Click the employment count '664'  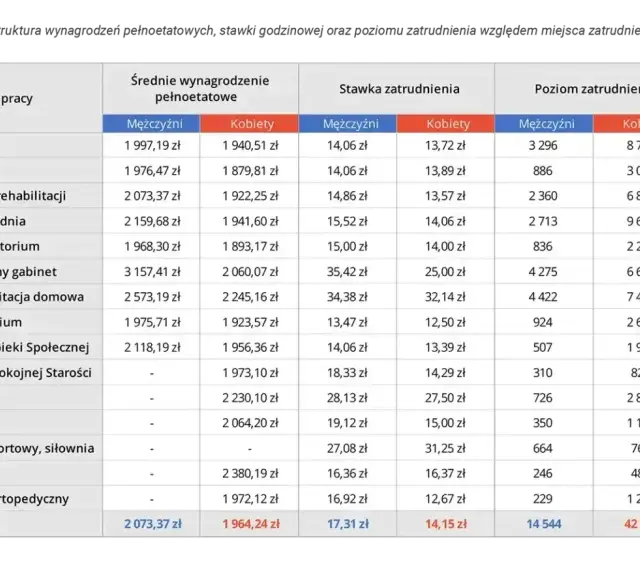click(x=542, y=449)
